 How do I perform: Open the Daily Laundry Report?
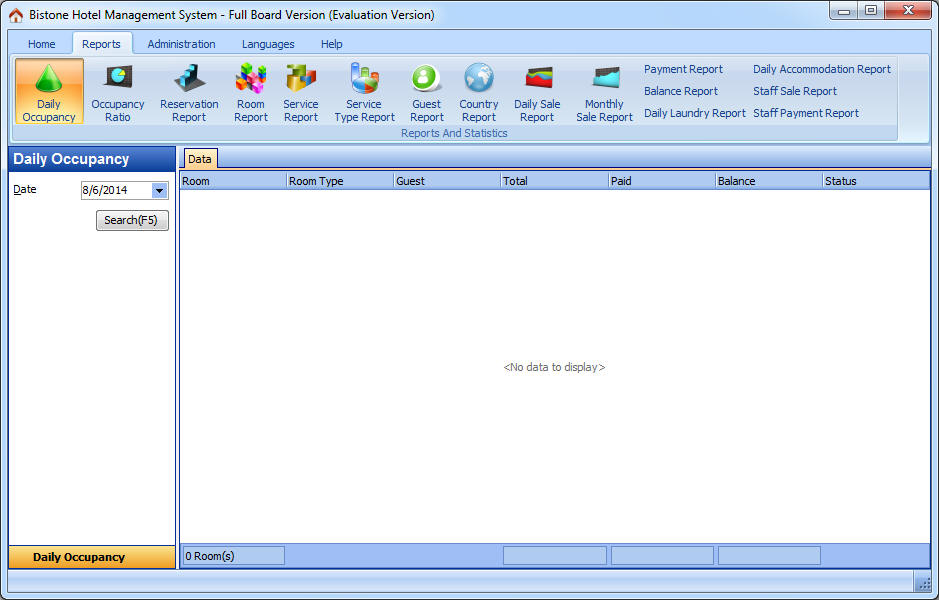694,113
